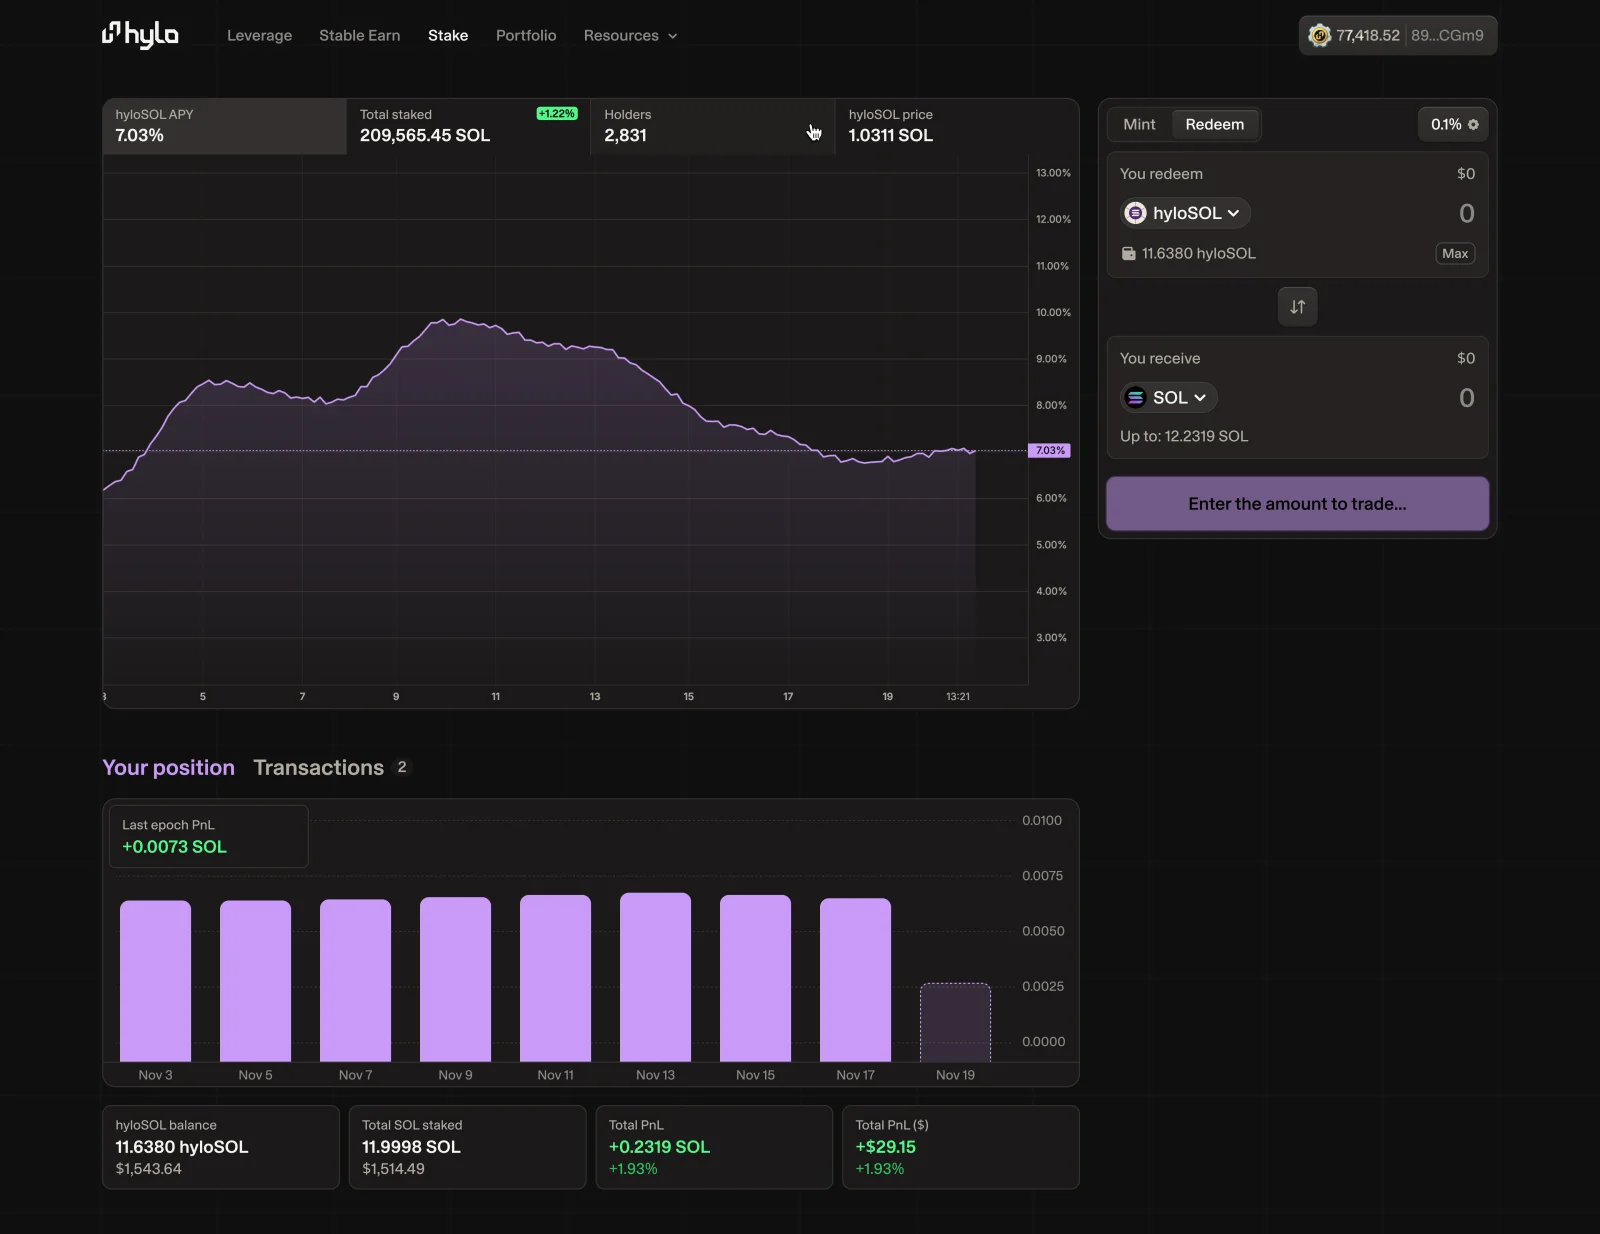The height and width of the screenshot is (1234, 1600).
Task: Click the +1.22% change badge
Action: point(557,114)
